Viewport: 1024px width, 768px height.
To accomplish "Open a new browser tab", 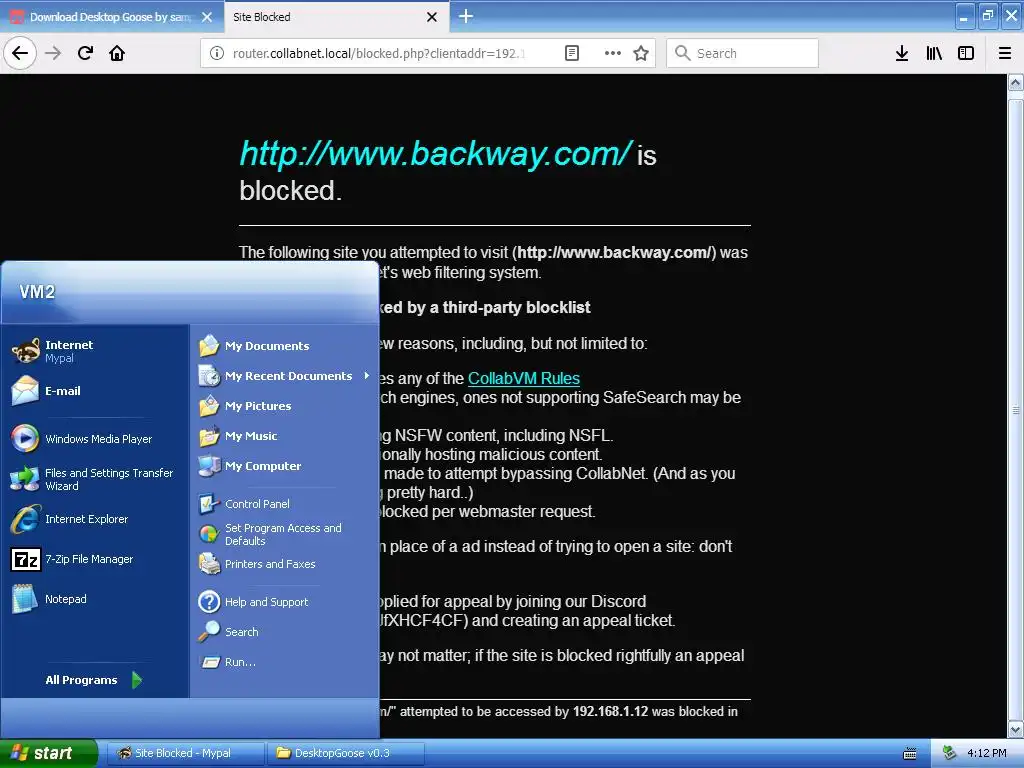I will [466, 16].
